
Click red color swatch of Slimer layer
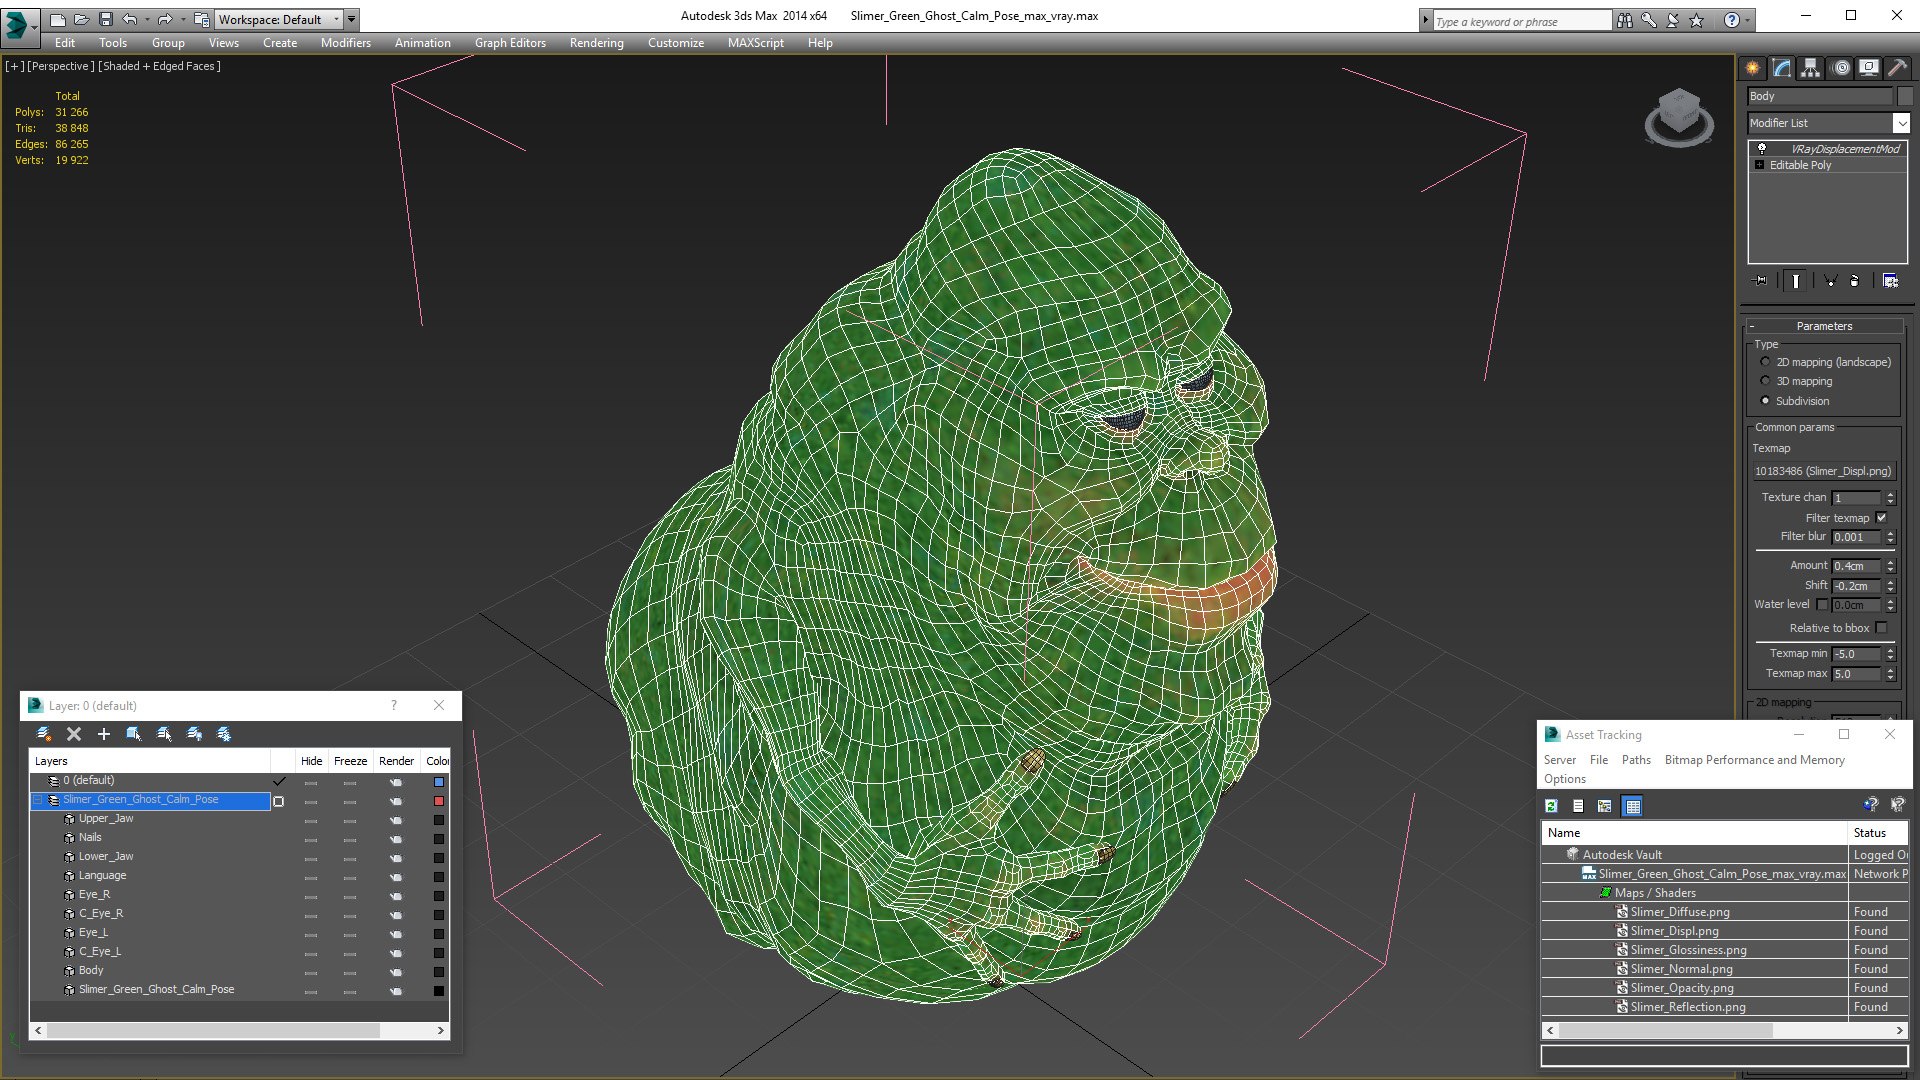(x=438, y=801)
